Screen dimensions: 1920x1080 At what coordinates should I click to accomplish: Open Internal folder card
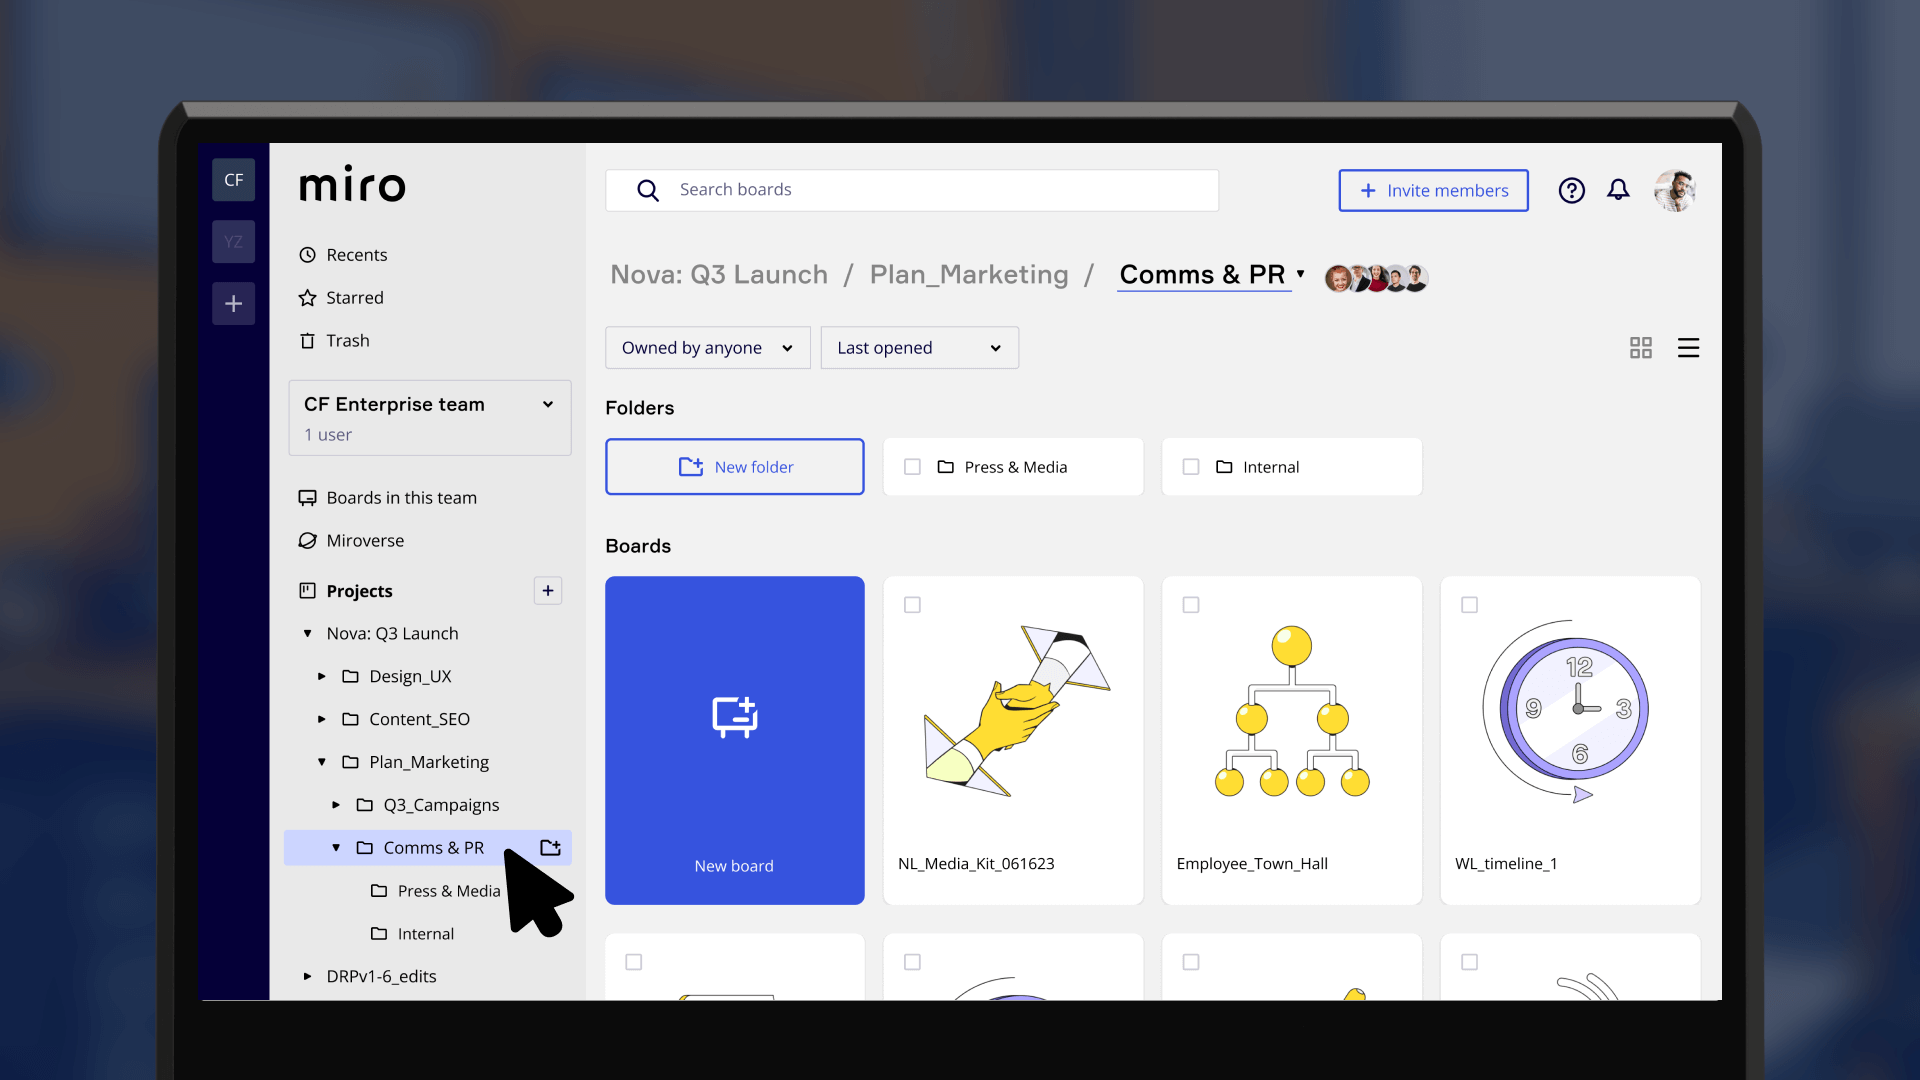point(1292,467)
